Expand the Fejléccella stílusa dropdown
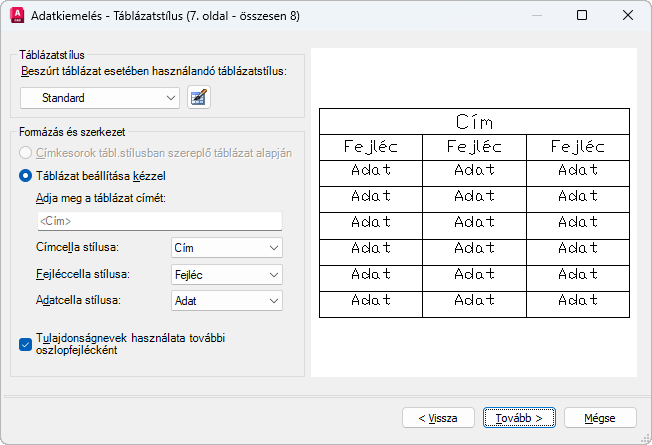652x445 pixels. click(225, 273)
